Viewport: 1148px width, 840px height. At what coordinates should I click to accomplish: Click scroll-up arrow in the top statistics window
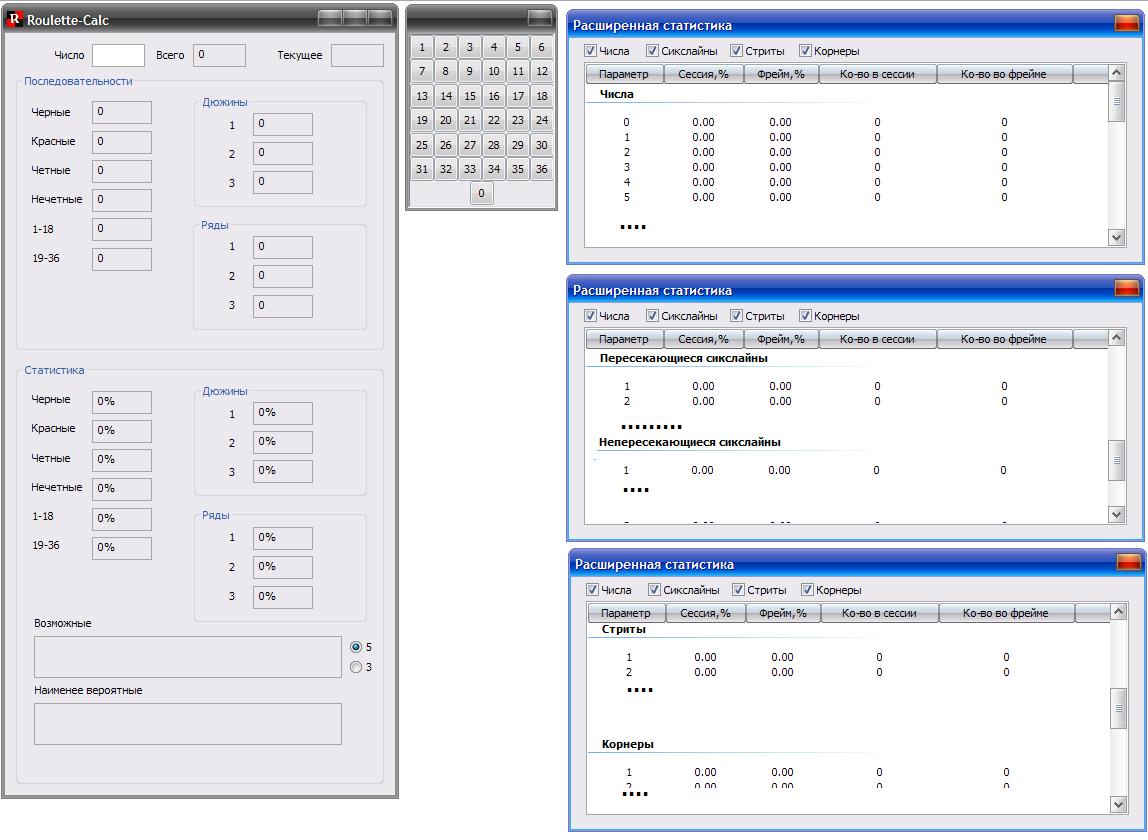click(1116, 73)
